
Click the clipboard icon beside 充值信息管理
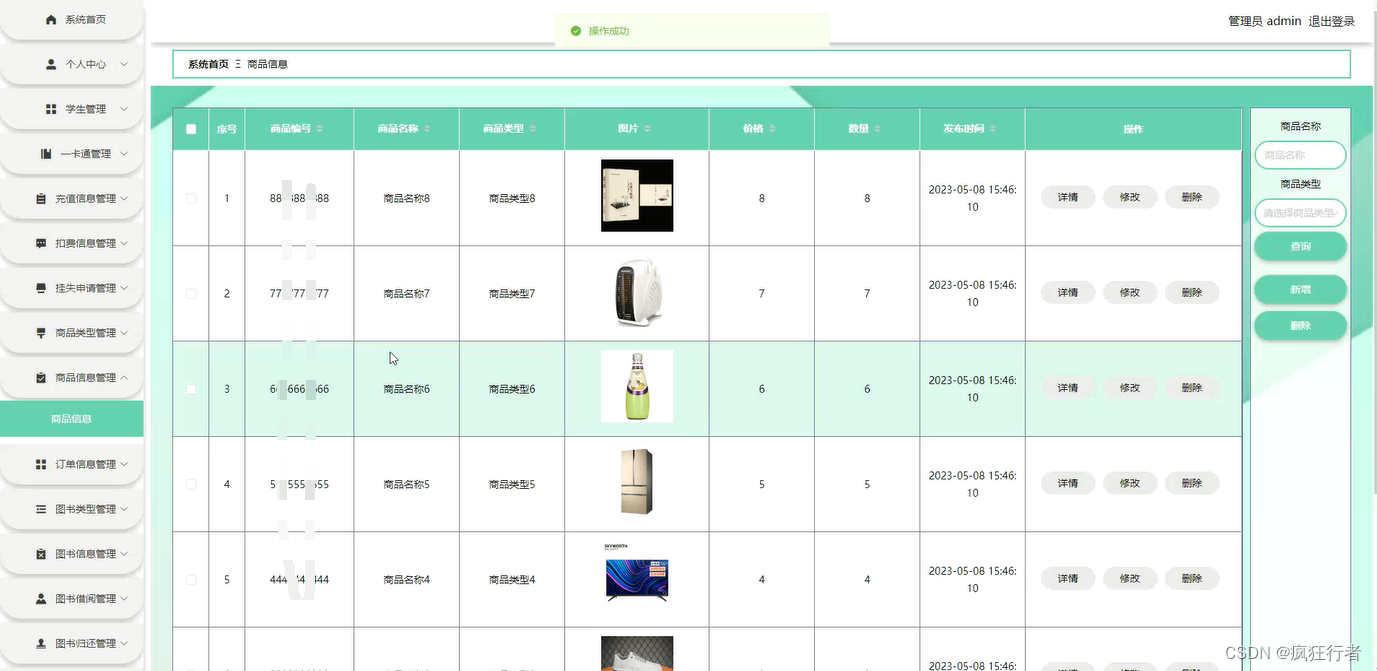pos(41,199)
